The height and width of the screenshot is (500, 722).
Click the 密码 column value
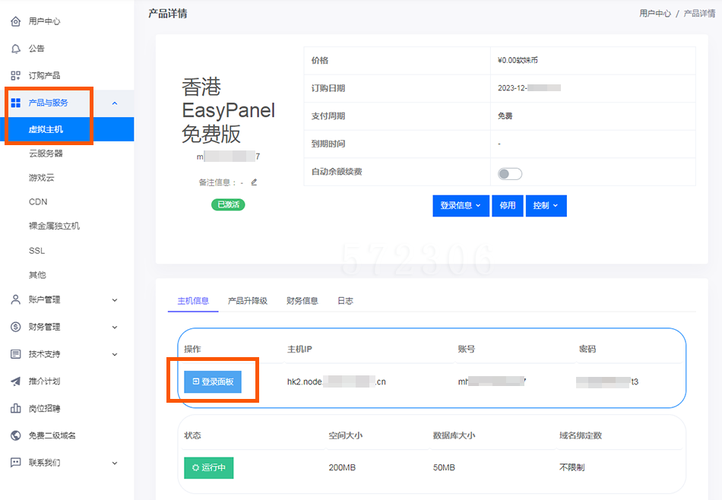click(x=607, y=382)
